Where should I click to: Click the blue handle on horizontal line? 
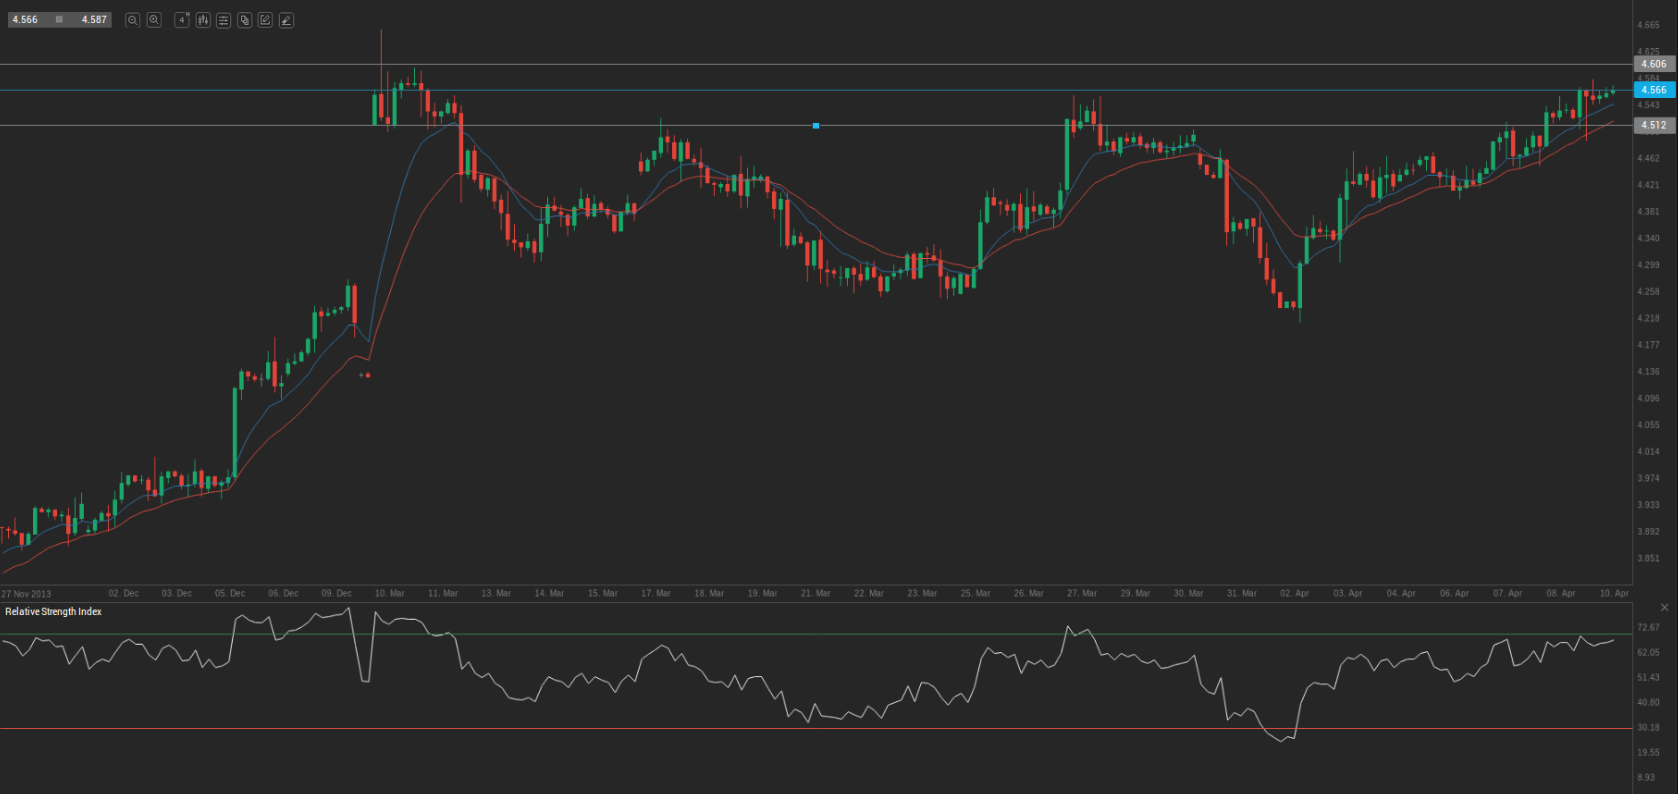point(816,126)
